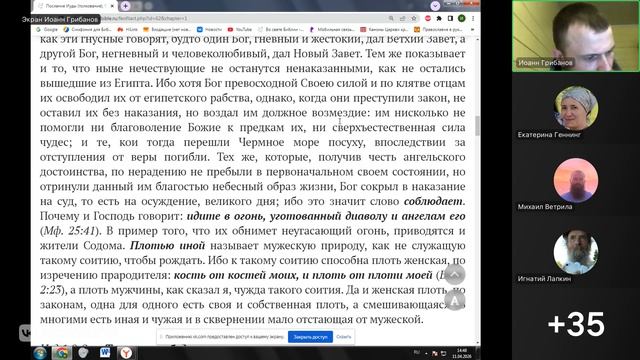
Task: Open the tab search dropdown in Chrome
Action: tap(435, 6)
